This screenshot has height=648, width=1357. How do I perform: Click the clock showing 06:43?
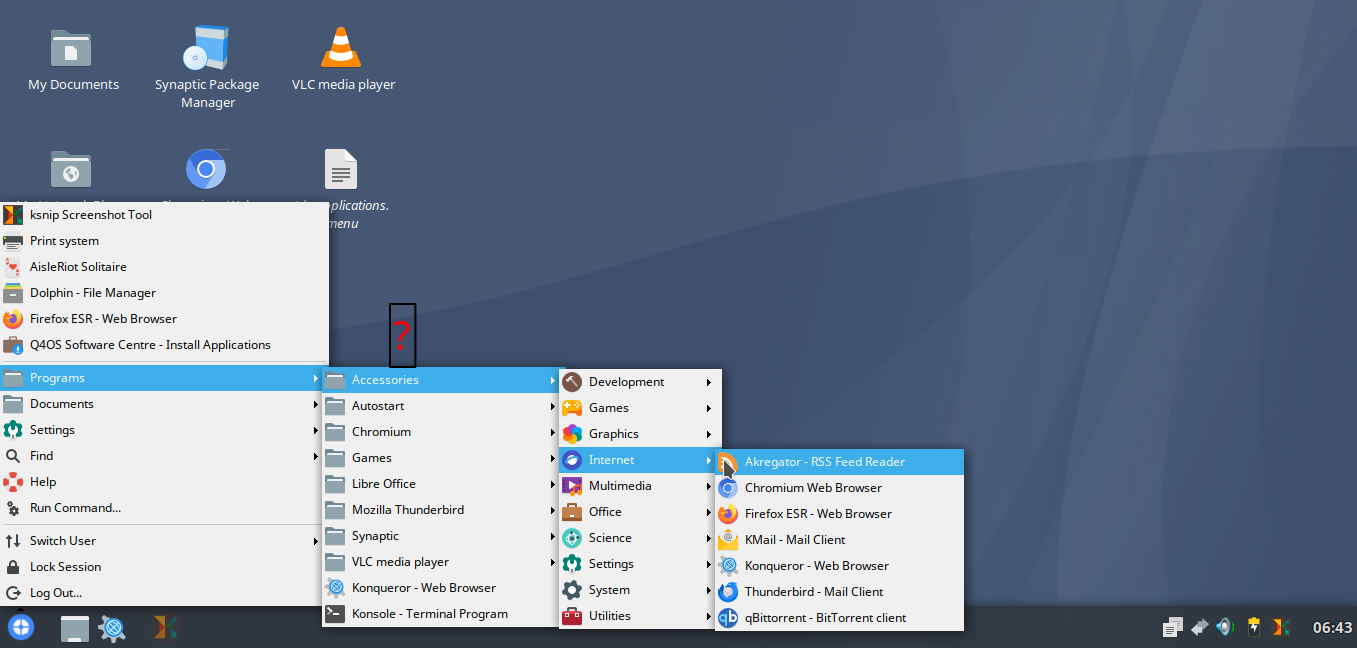pyautogui.click(x=1332, y=628)
